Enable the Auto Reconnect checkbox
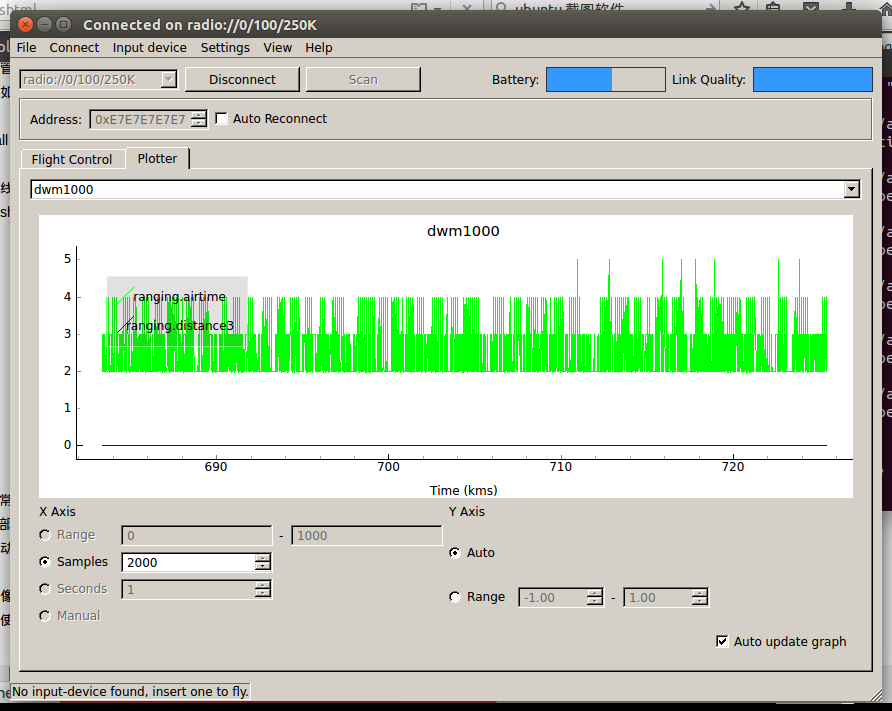The width and height of the screenshot is (892, 711). click(x=222, y=118)
